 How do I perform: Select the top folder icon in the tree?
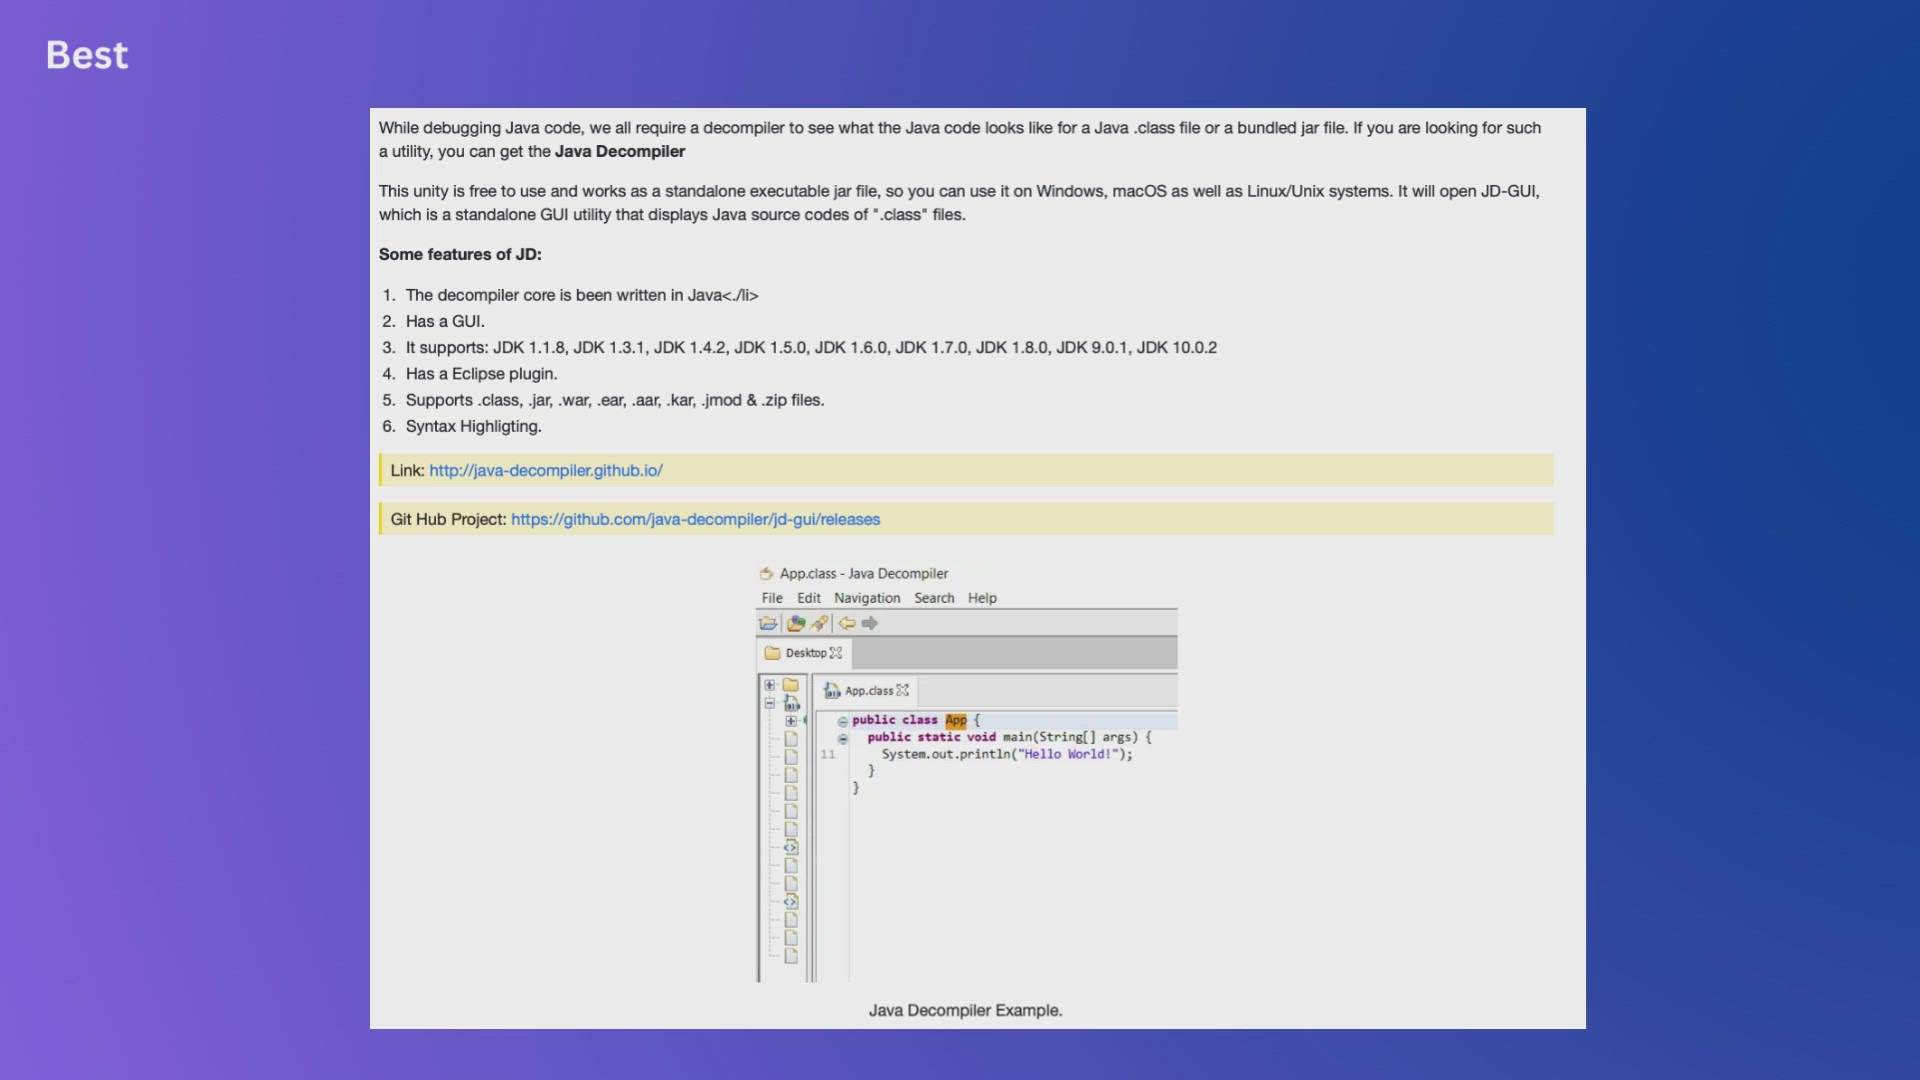(x=790, y=685)
